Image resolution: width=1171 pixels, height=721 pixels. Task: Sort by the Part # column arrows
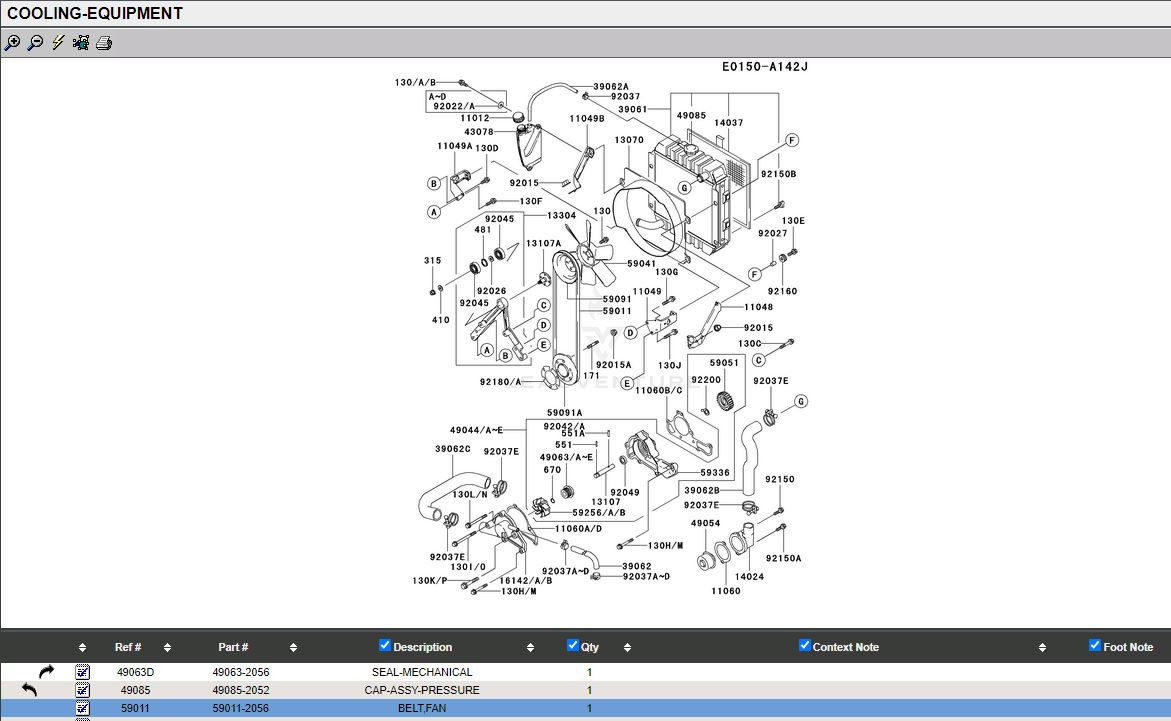click(x=293, y=648)
